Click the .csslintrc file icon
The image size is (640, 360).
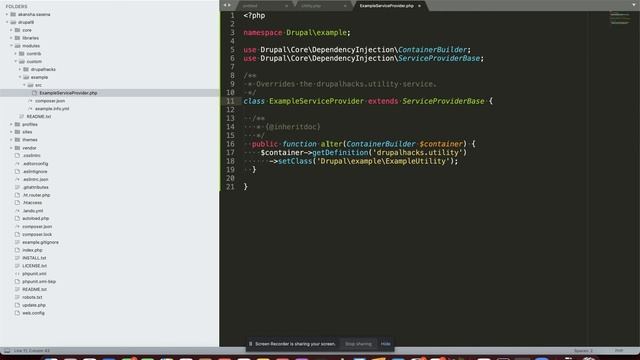click(x=17, y=156)
